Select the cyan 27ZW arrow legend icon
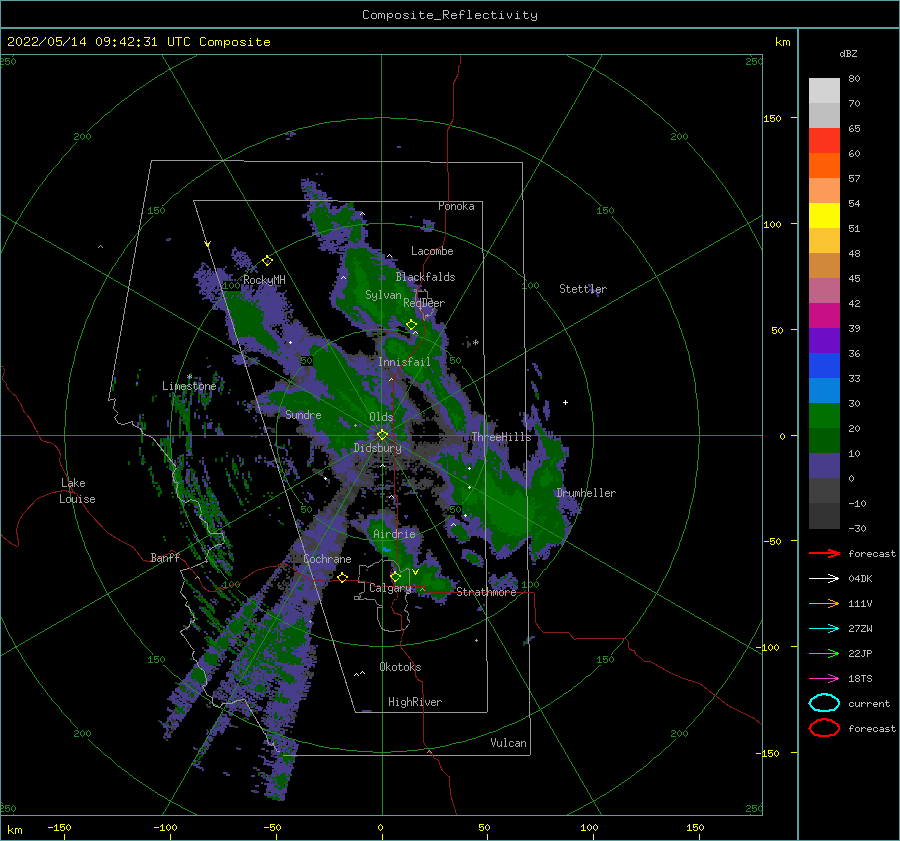 pos(824,629)
